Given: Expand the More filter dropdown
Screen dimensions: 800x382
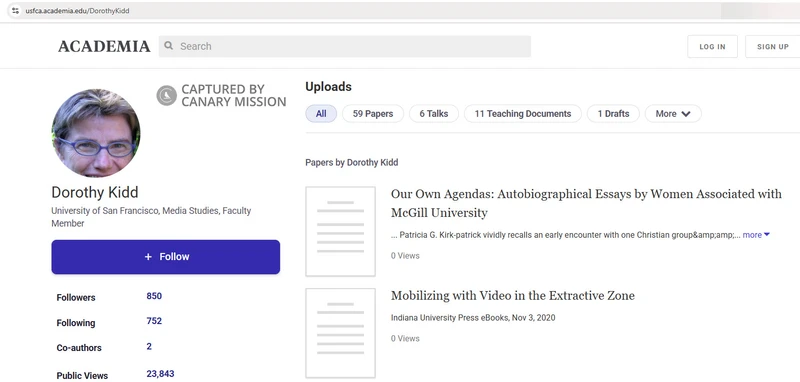Looking at the screenshot, I should click(x=673, y=114).
